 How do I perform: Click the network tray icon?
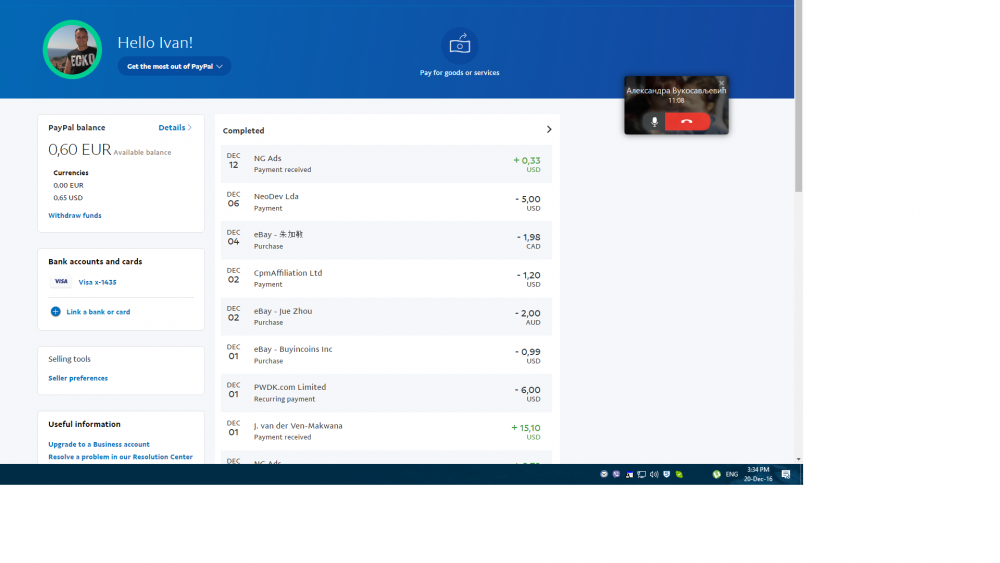(x=642, y=474)
